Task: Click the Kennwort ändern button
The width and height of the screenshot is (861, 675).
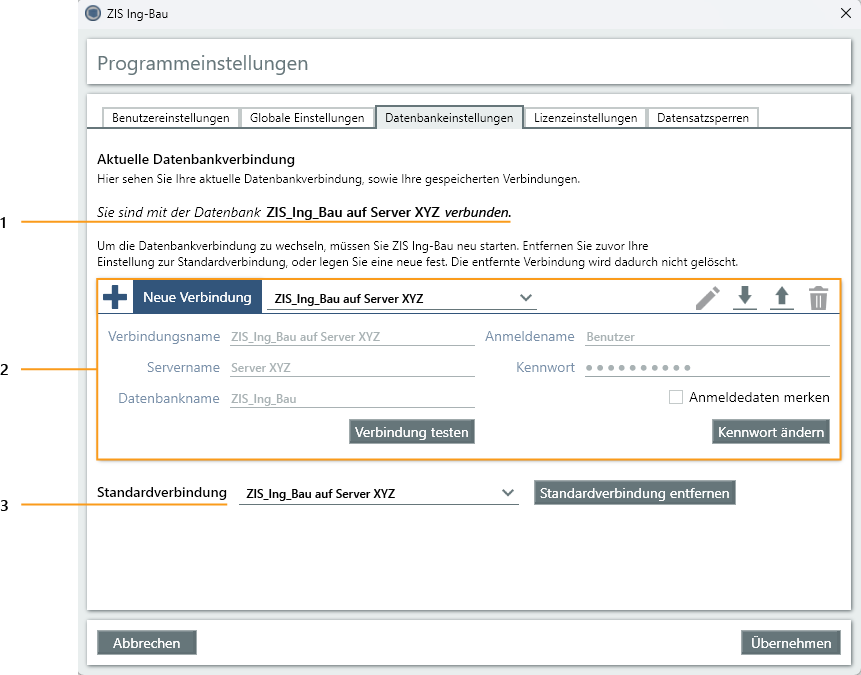Action: 771,432
